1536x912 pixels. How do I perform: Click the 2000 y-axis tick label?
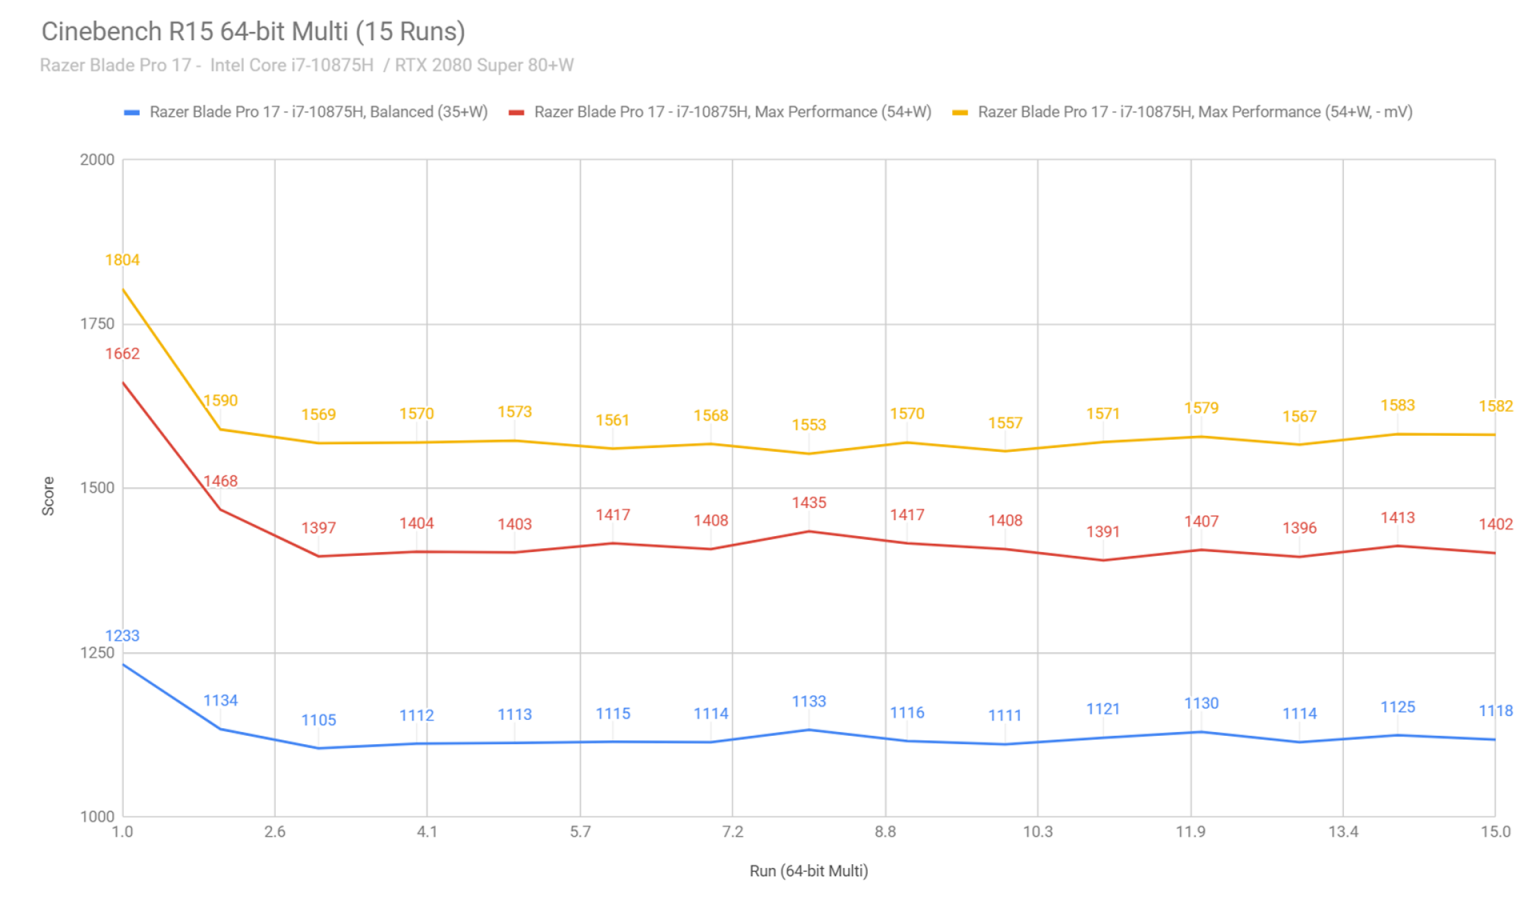click(x=97, y=160)
